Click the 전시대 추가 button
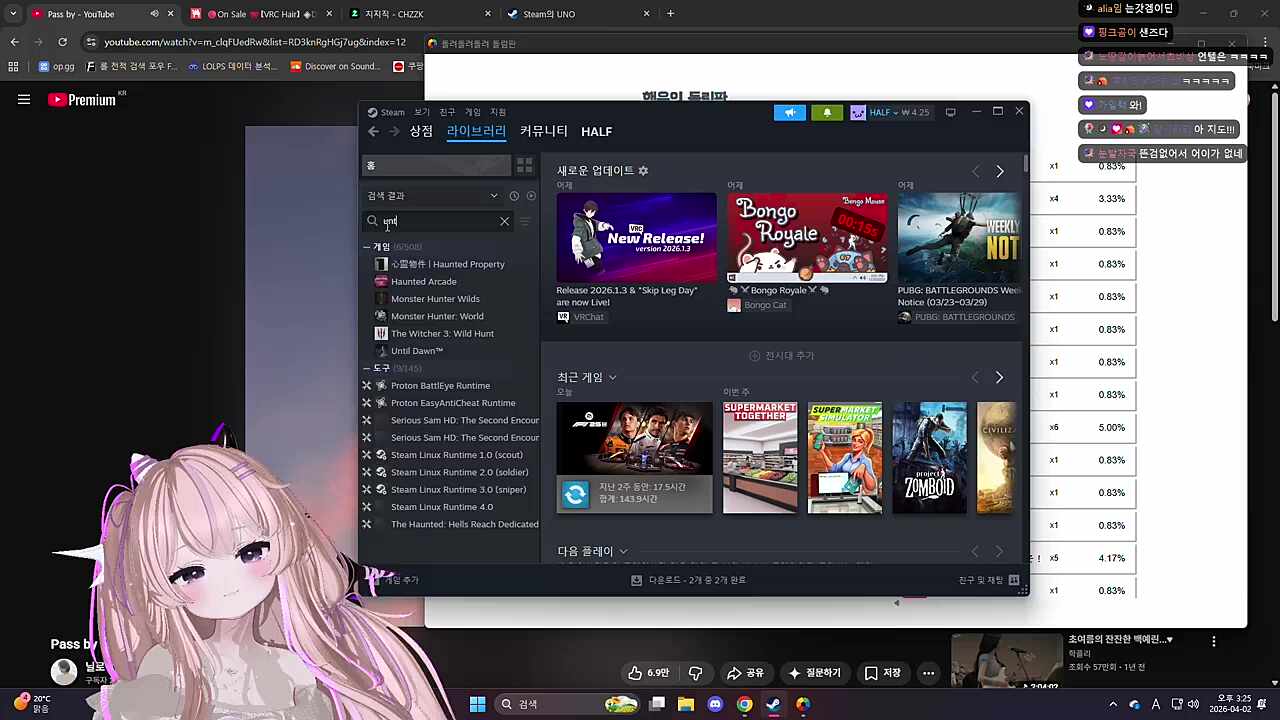The width and height of the screenshot is (1280, 720). pos(782,355)
